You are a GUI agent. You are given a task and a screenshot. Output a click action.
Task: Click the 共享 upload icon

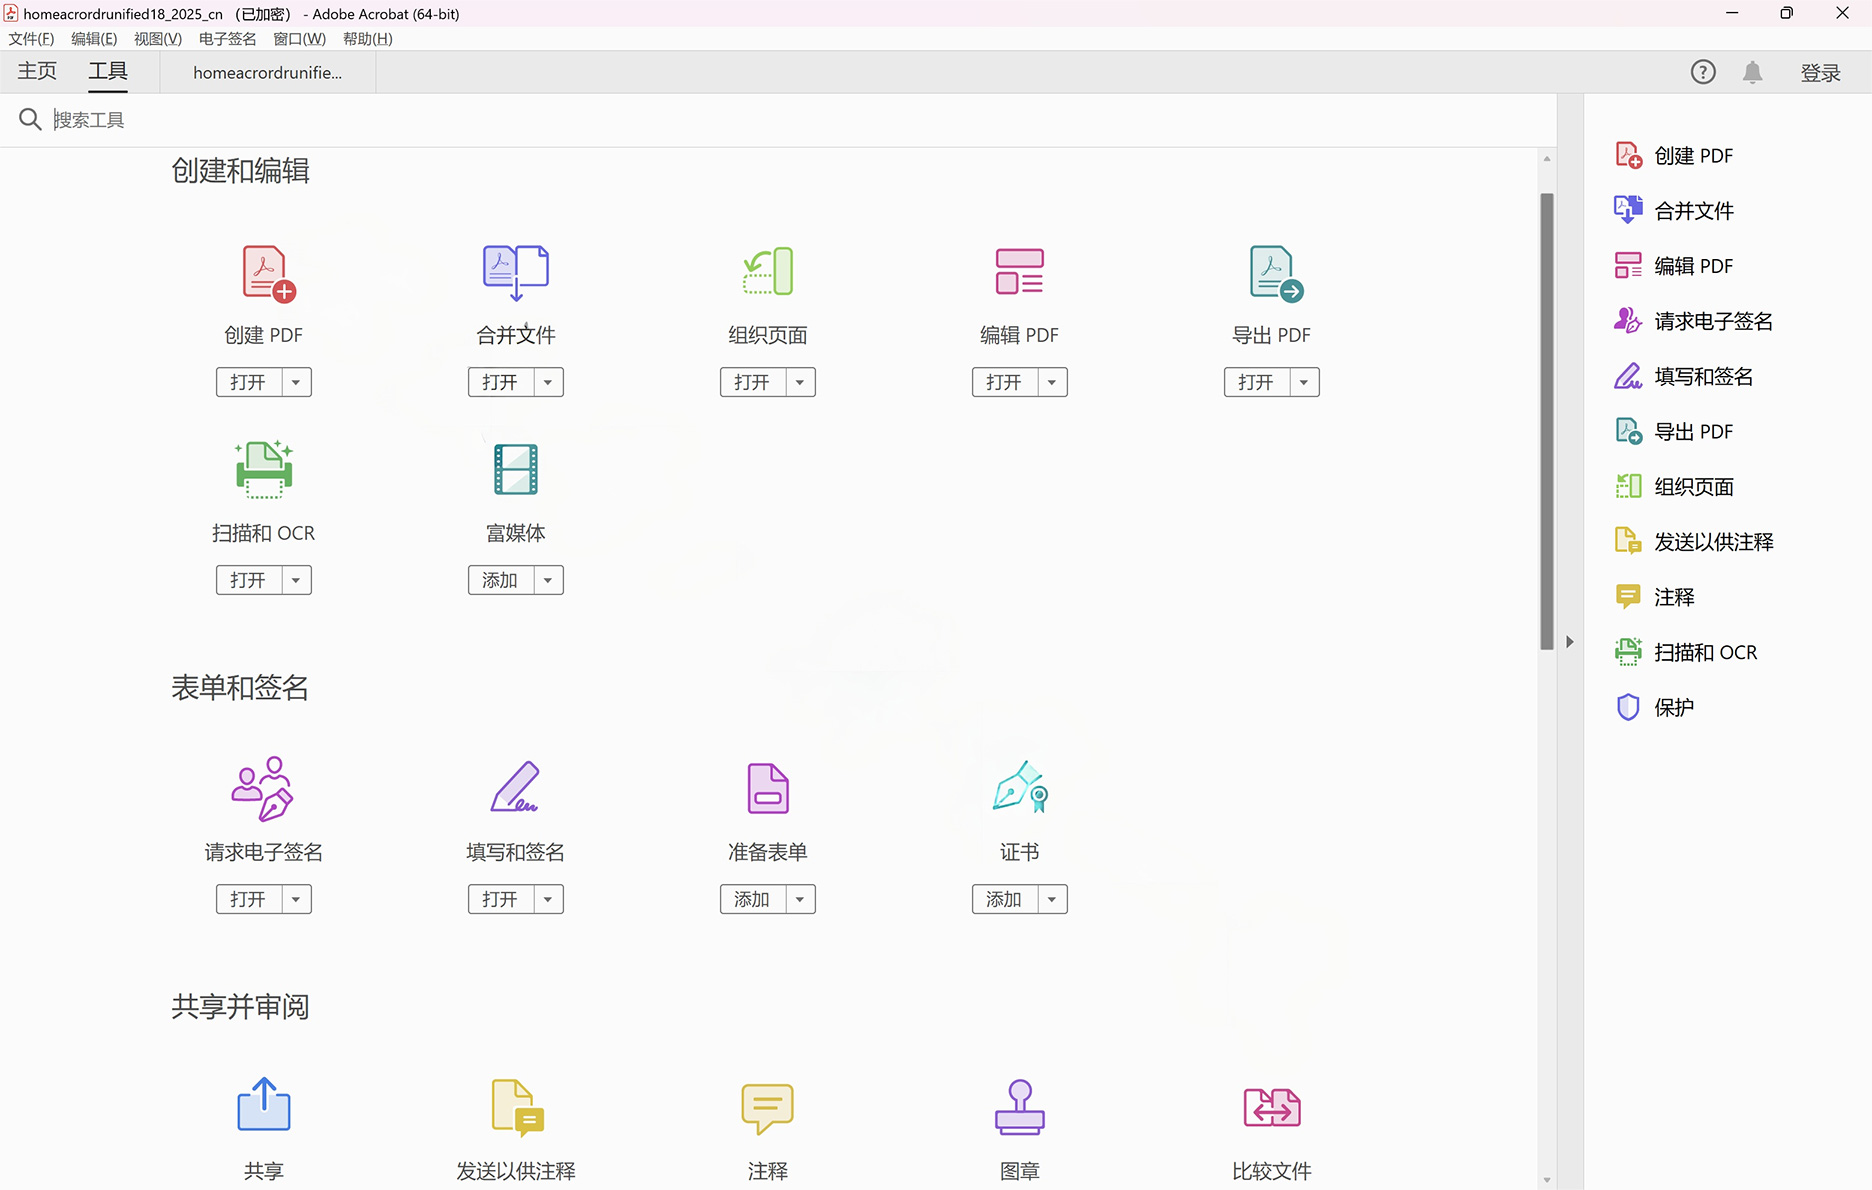[x=264, y=1104]
